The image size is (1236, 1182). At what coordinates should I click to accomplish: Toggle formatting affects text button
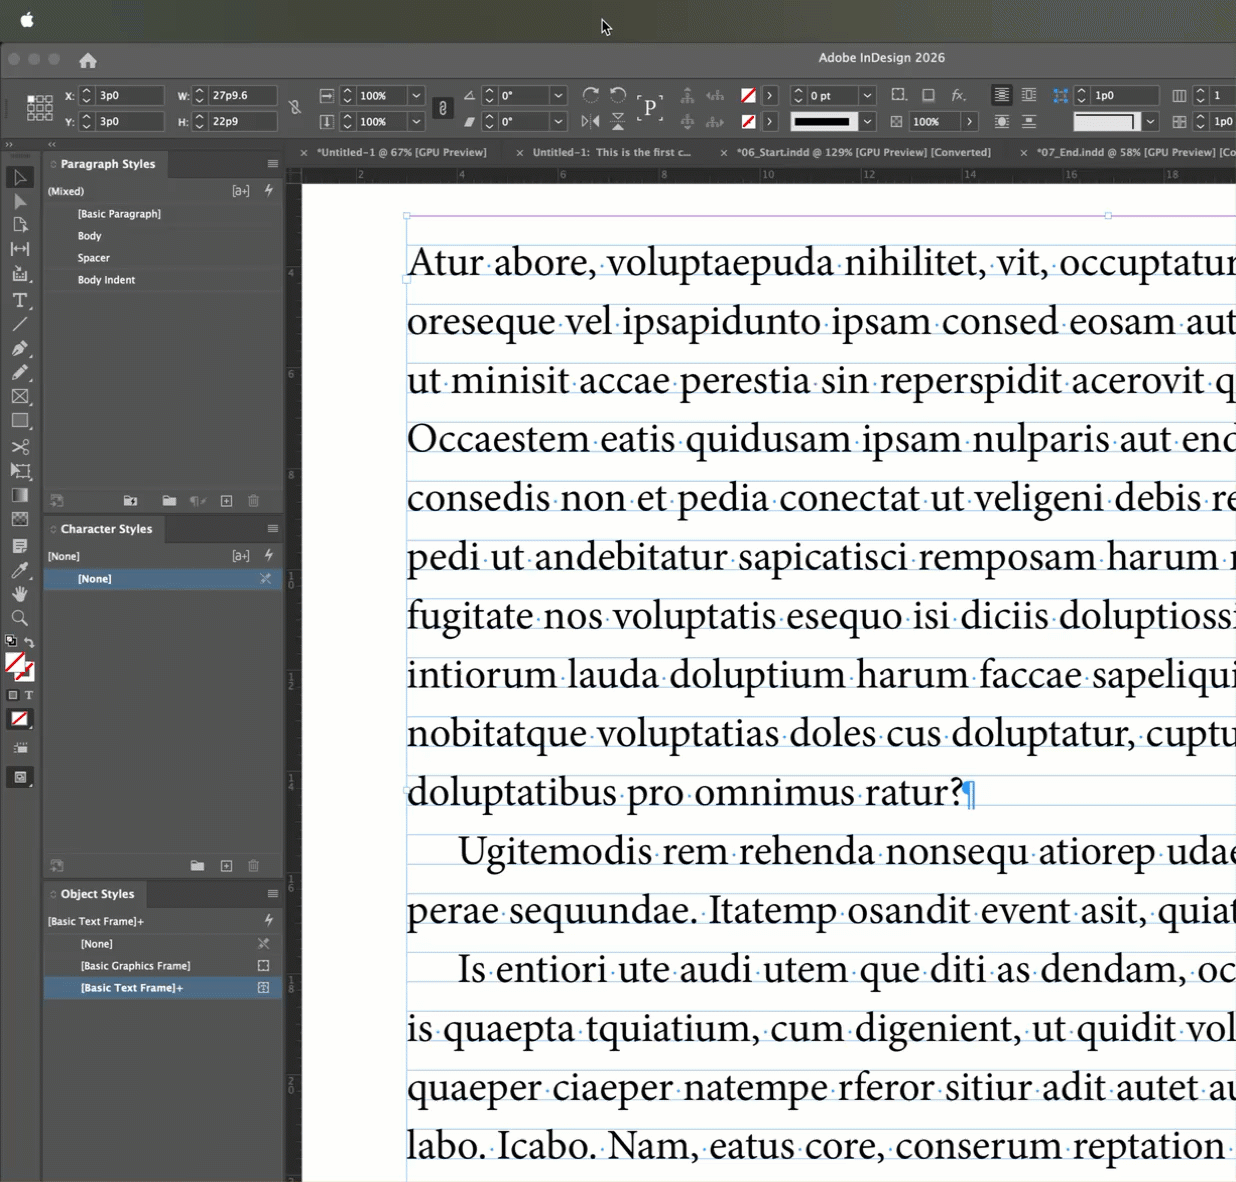[29, 695]
